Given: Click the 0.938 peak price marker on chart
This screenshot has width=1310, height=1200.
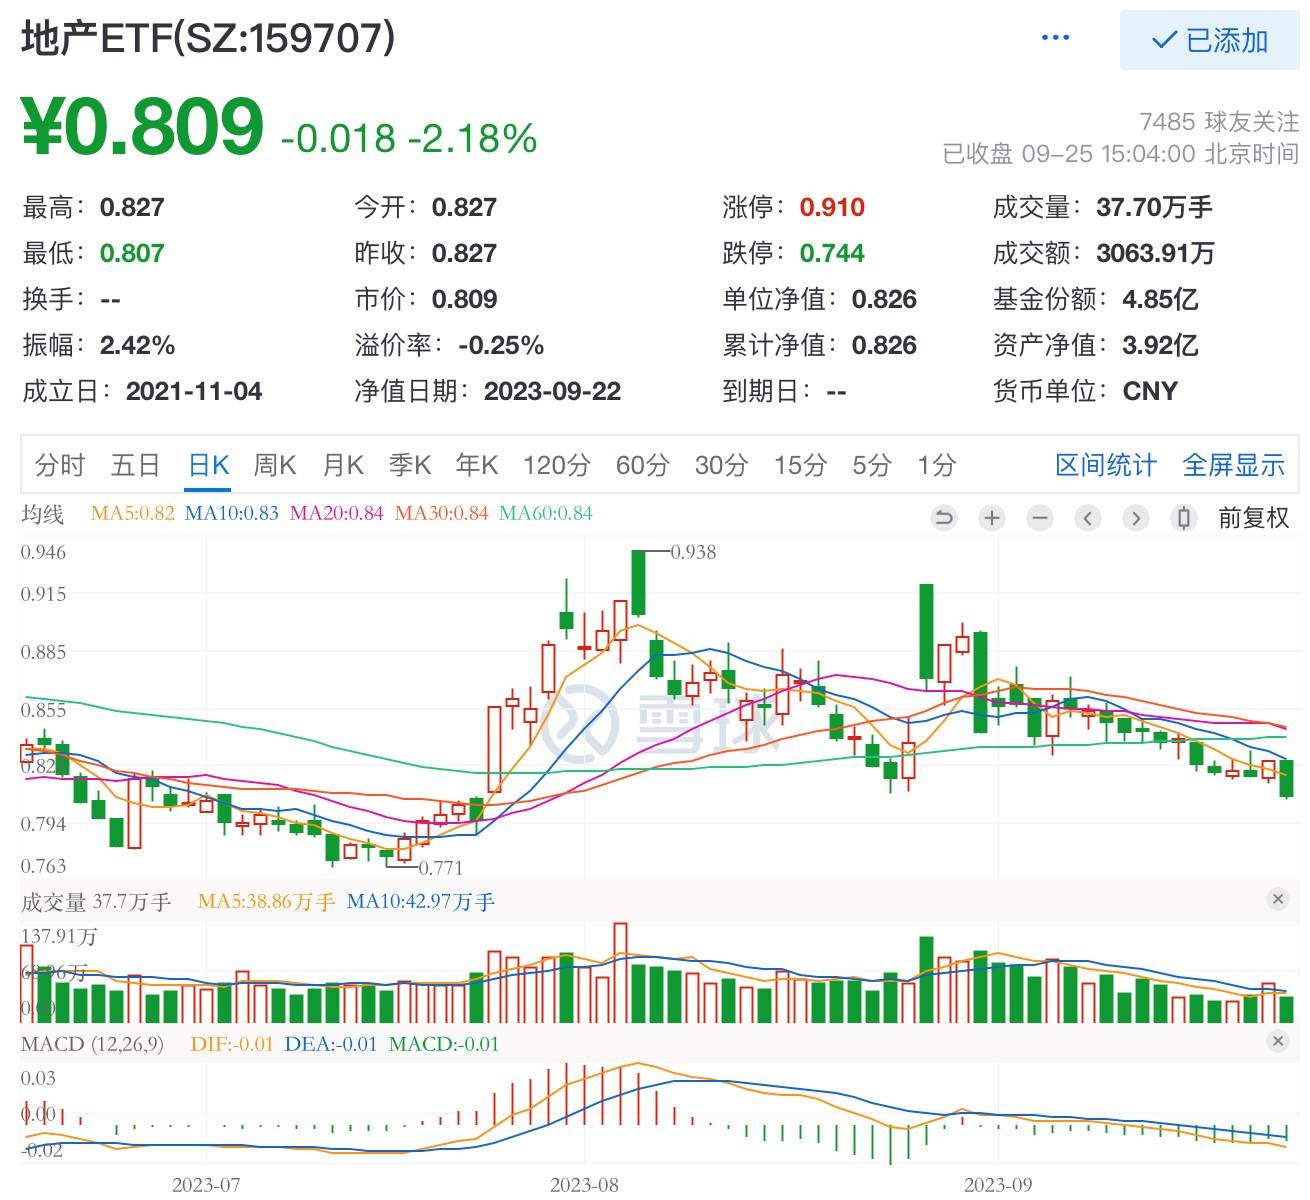Looking at the screenshot, I should point(692,551).
